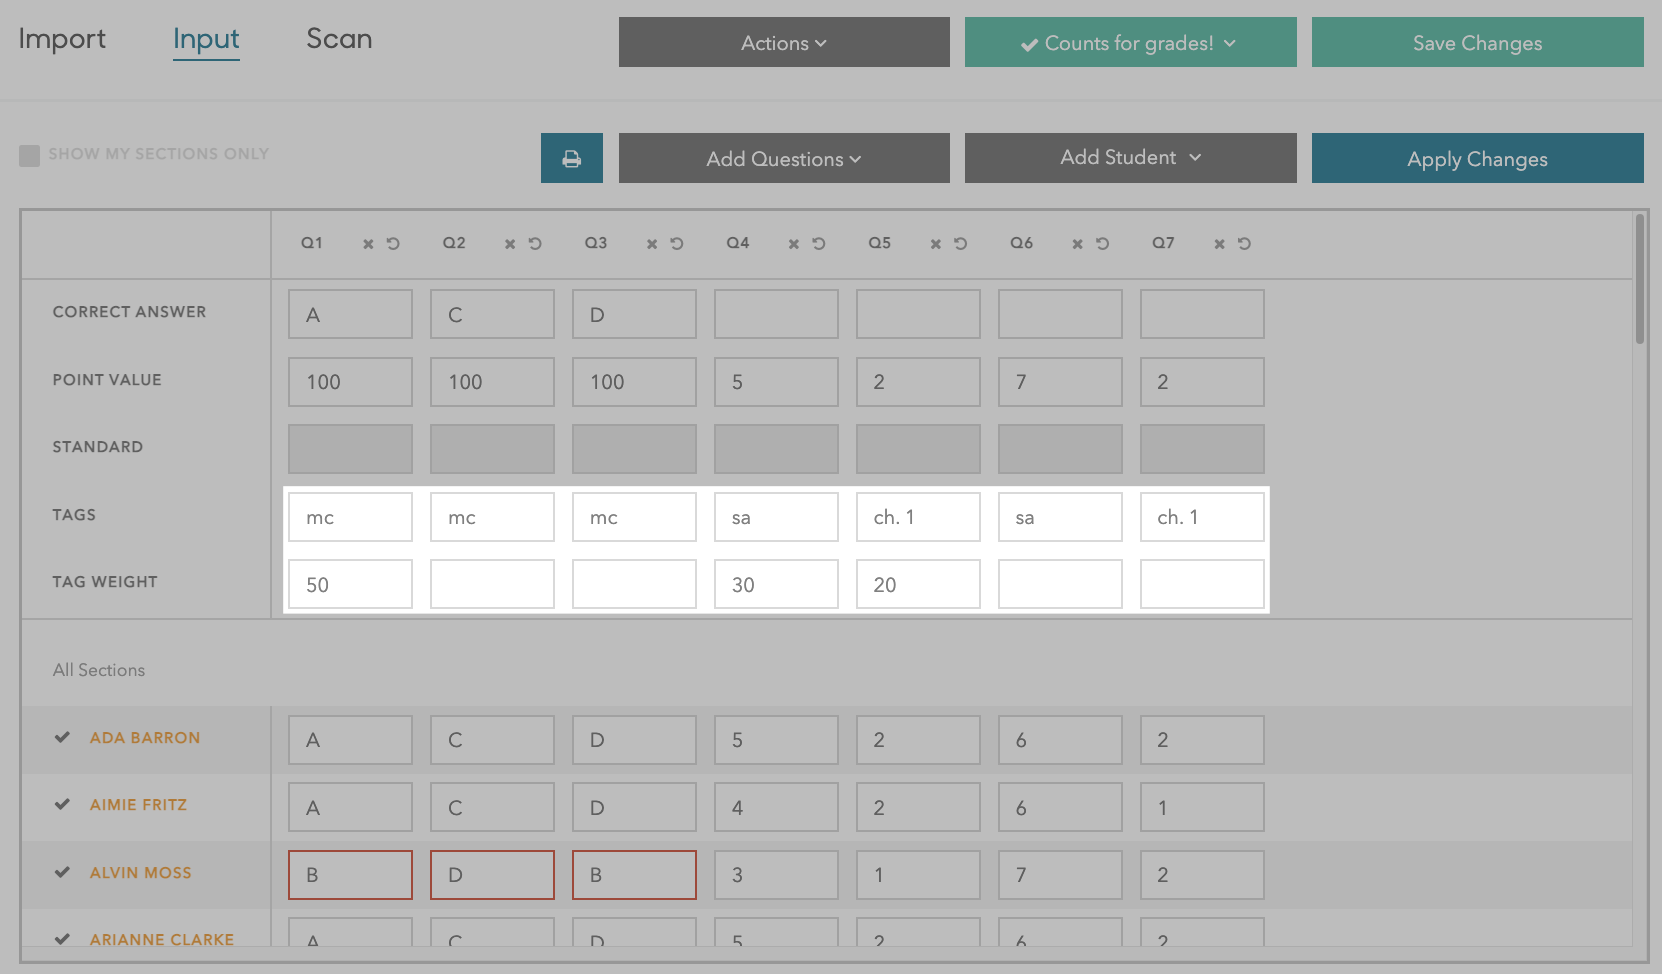Image resolution: width=1662 pixels, height=974 pixels.
Task: Switch to the Scan tab
Action: tap(339, 39)
